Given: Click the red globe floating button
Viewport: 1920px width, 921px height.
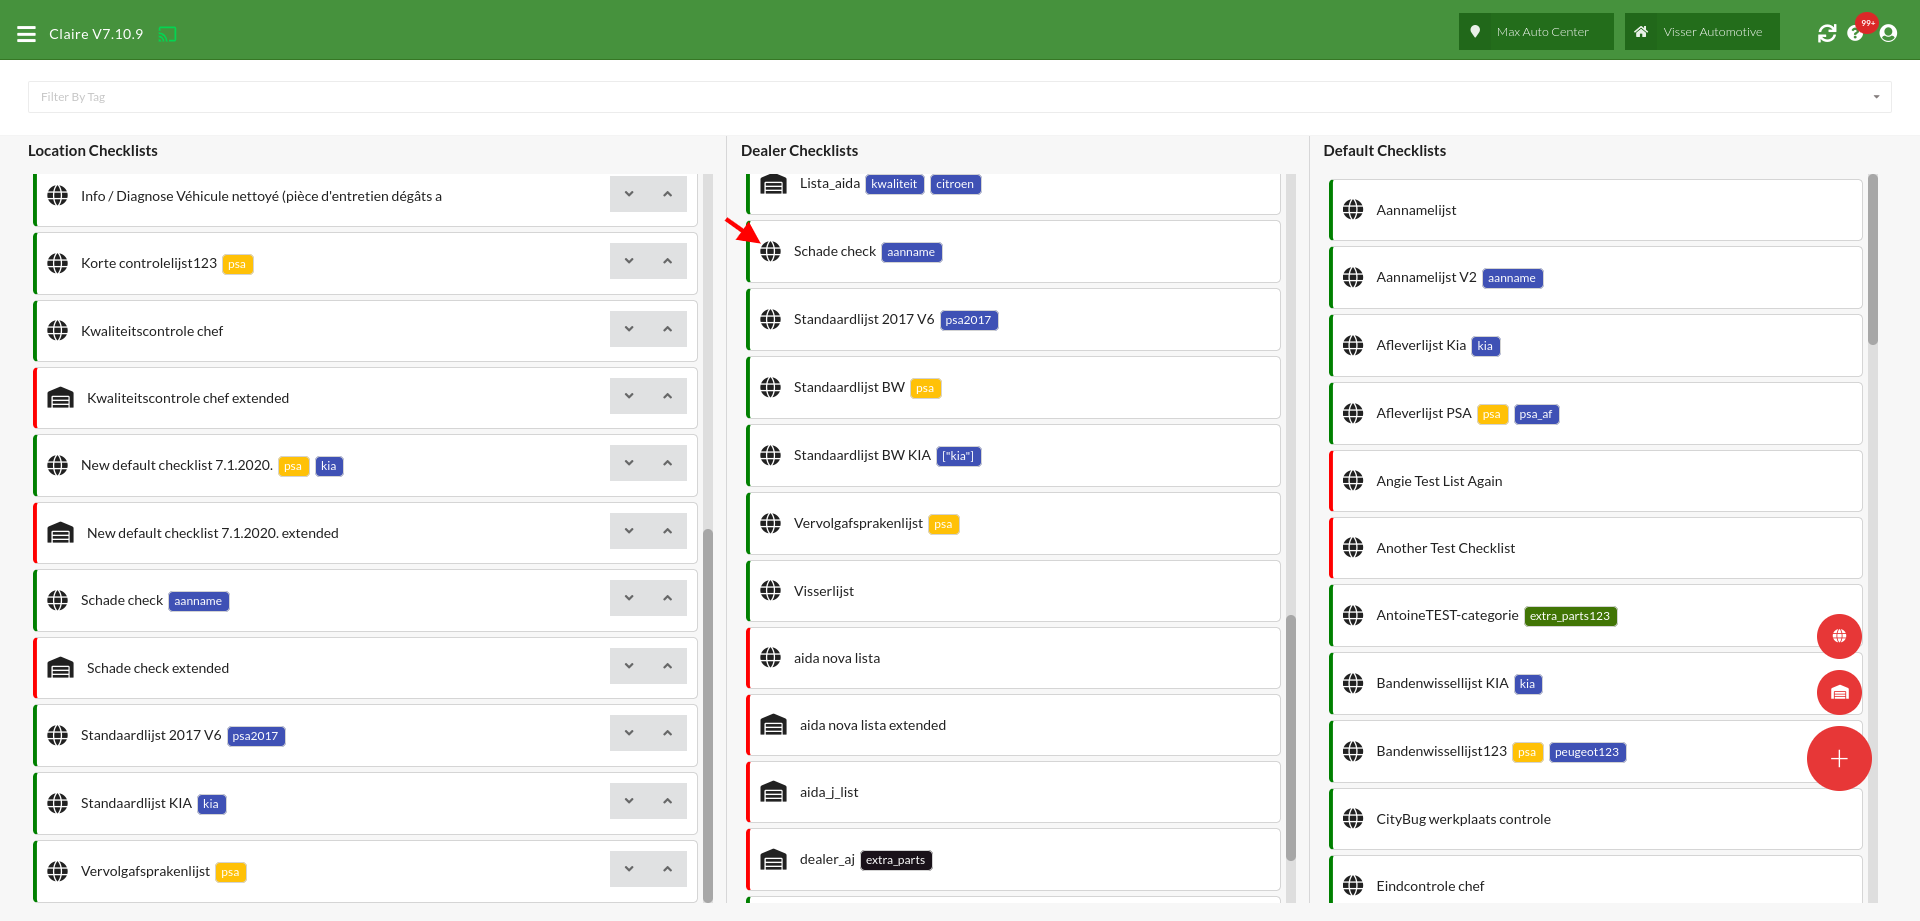Looking at the screenshot, I should pos(1838,636).
